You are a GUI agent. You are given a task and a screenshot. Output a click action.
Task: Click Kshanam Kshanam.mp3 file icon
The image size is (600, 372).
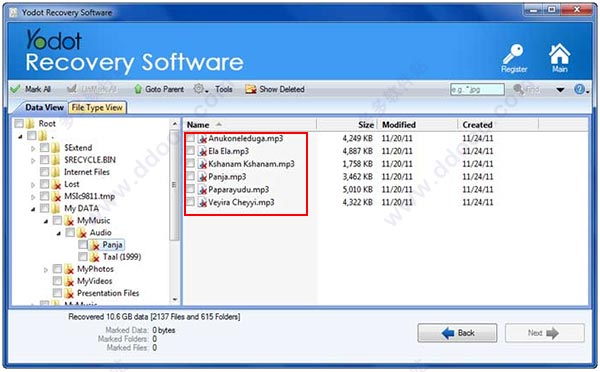(202, 164)
